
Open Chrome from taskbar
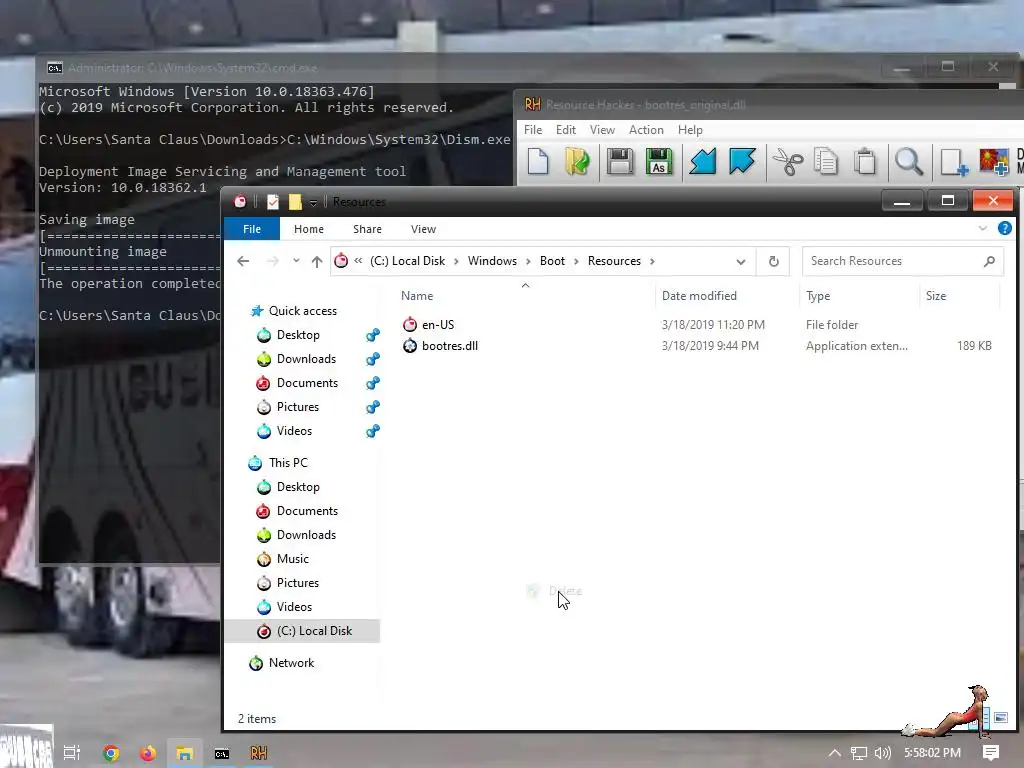click(111, 753)
